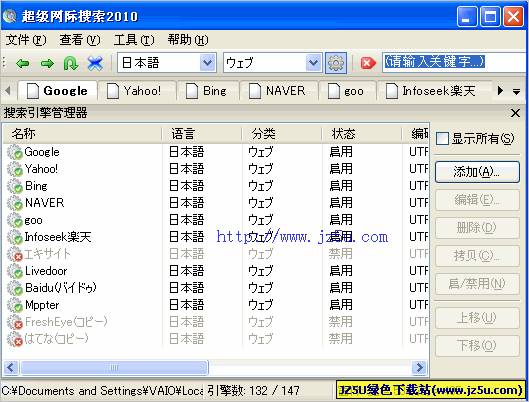Click the keyword search input field
The height and width of the screenshot is (402, 529).
[x=454, y=62]
